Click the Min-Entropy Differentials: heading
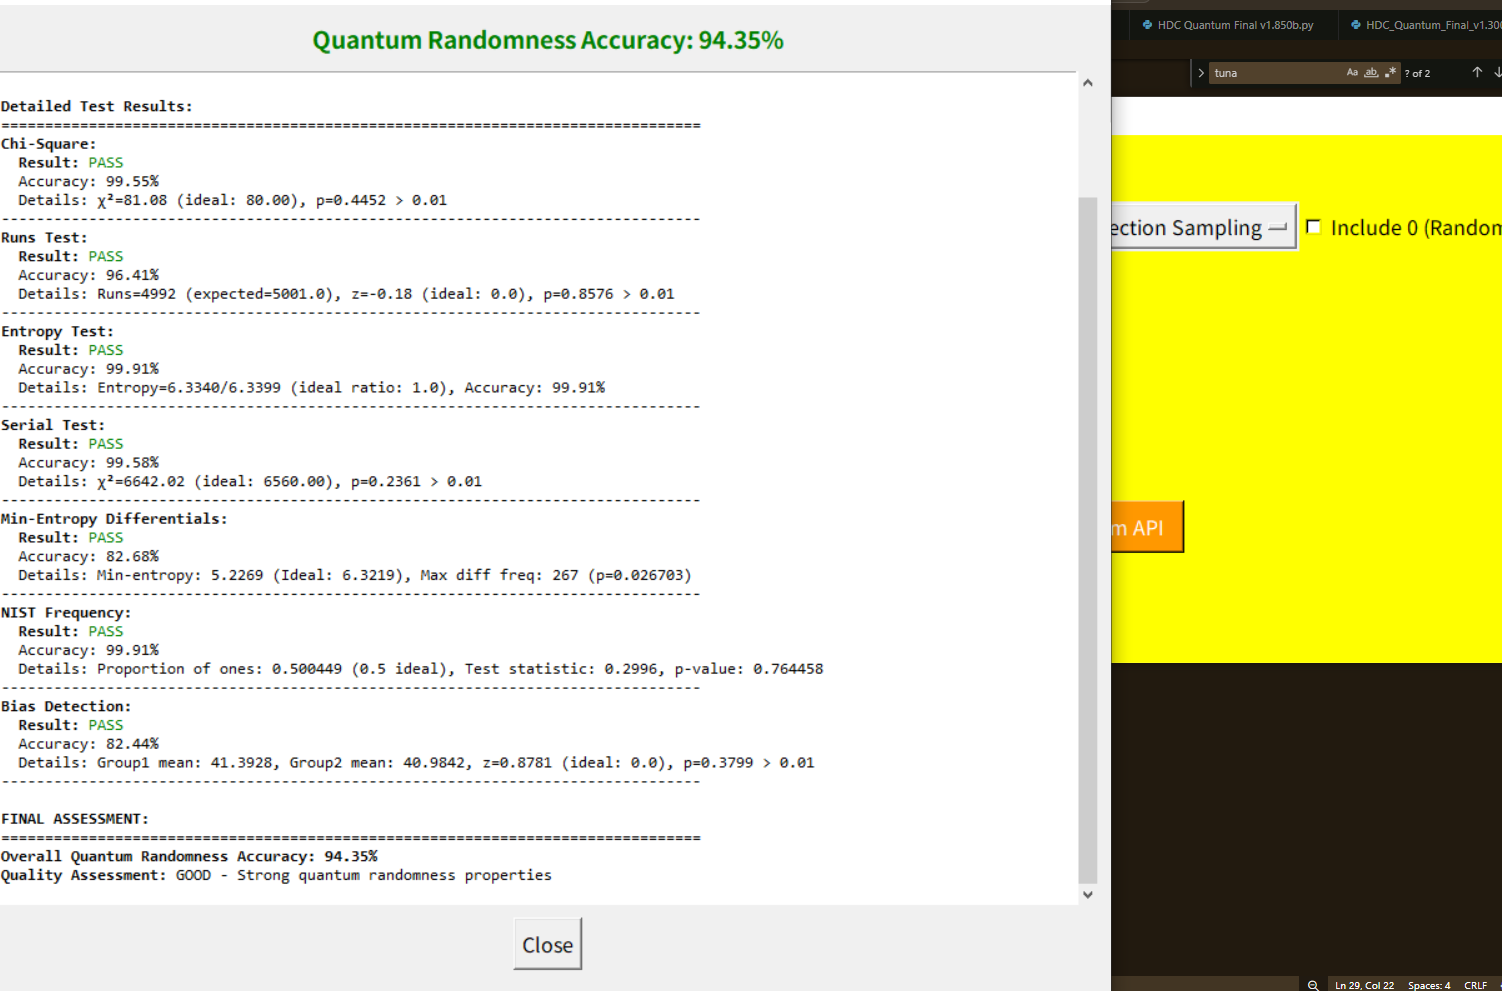1502x991 pixels. (114, 519)
